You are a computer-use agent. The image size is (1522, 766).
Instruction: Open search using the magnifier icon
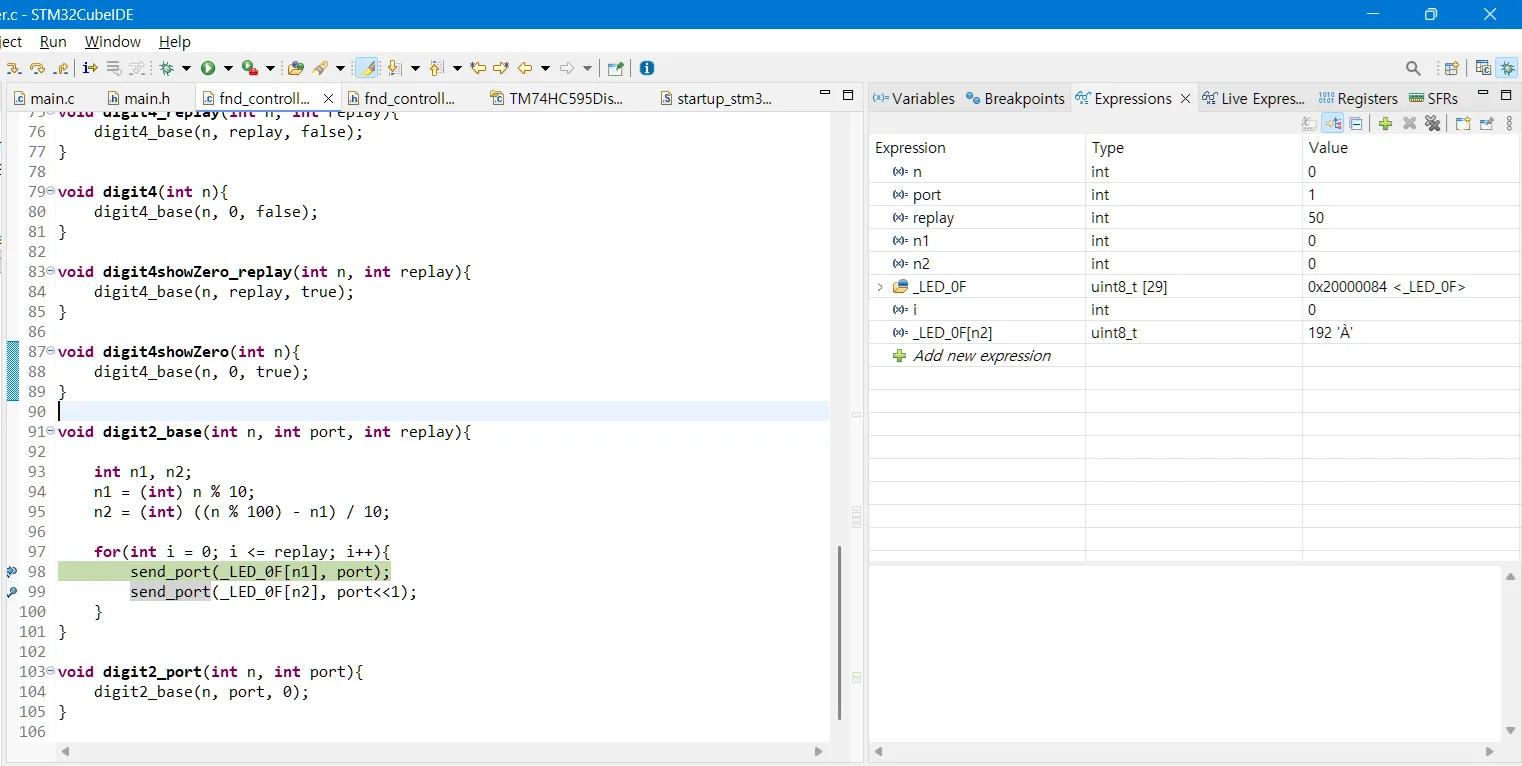click(1414, 68)
